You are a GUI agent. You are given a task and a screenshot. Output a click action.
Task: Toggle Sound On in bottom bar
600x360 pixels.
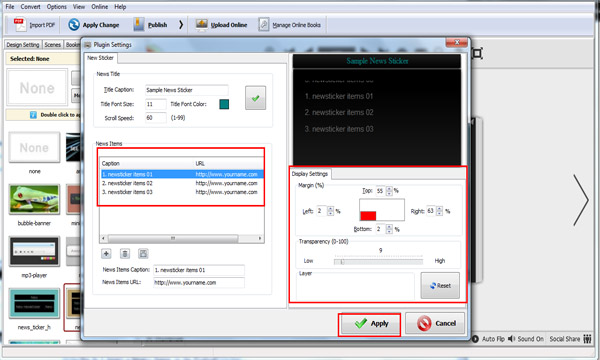coord(525,339)
